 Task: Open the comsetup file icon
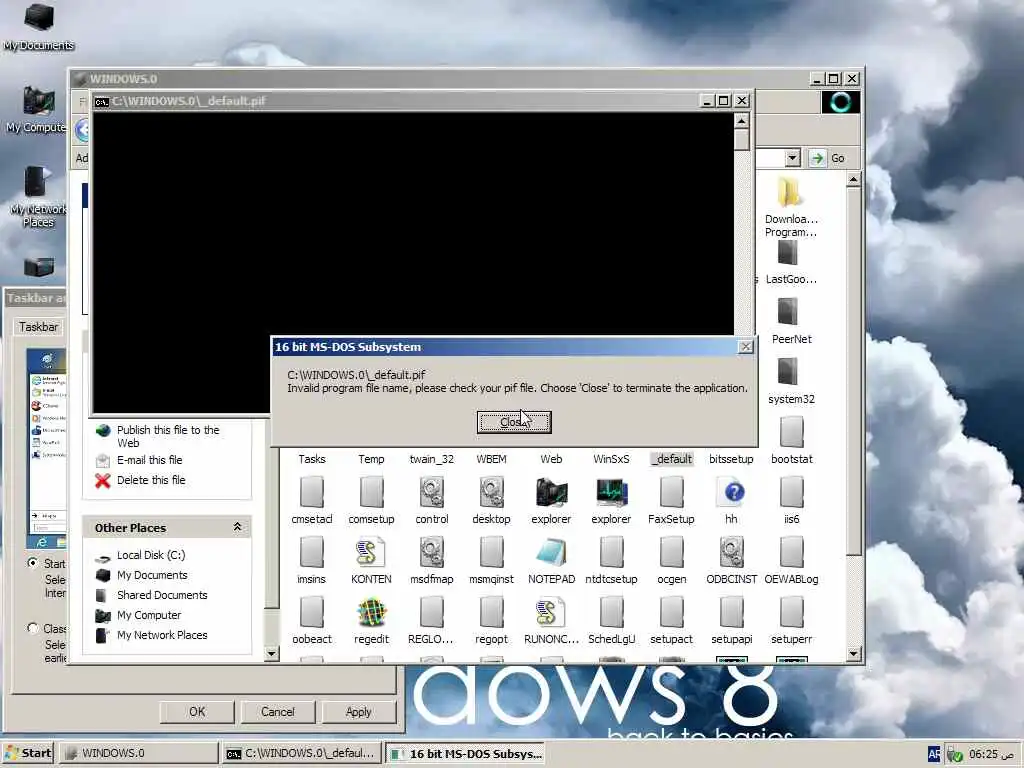(x=372, y=492)
